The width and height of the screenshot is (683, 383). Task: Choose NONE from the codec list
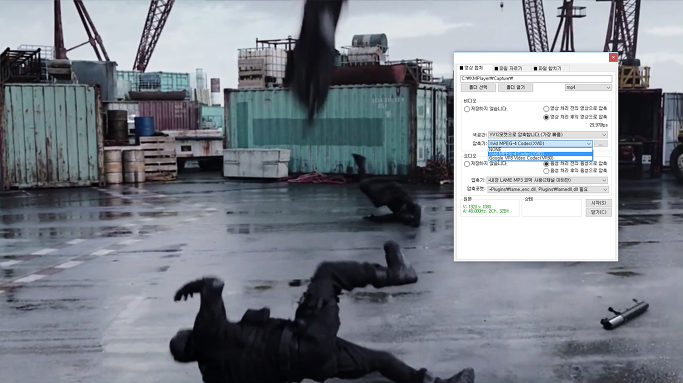(540, 149)
